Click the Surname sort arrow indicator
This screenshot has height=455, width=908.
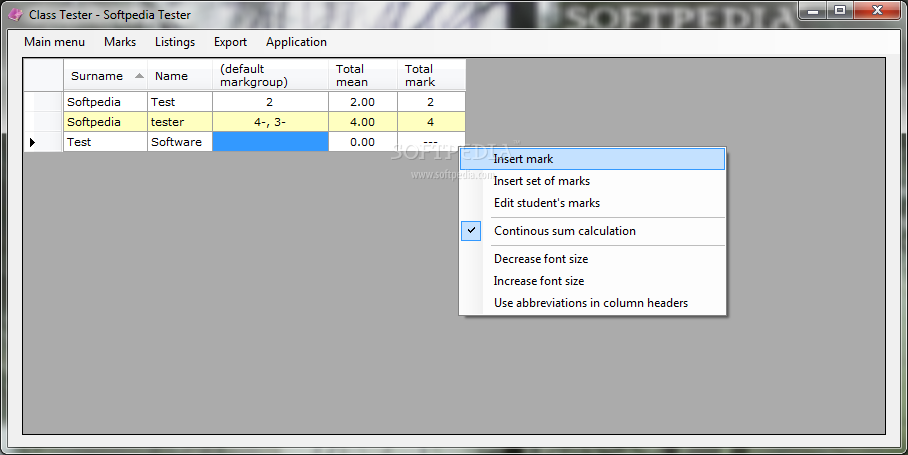[x=139, y=76]
